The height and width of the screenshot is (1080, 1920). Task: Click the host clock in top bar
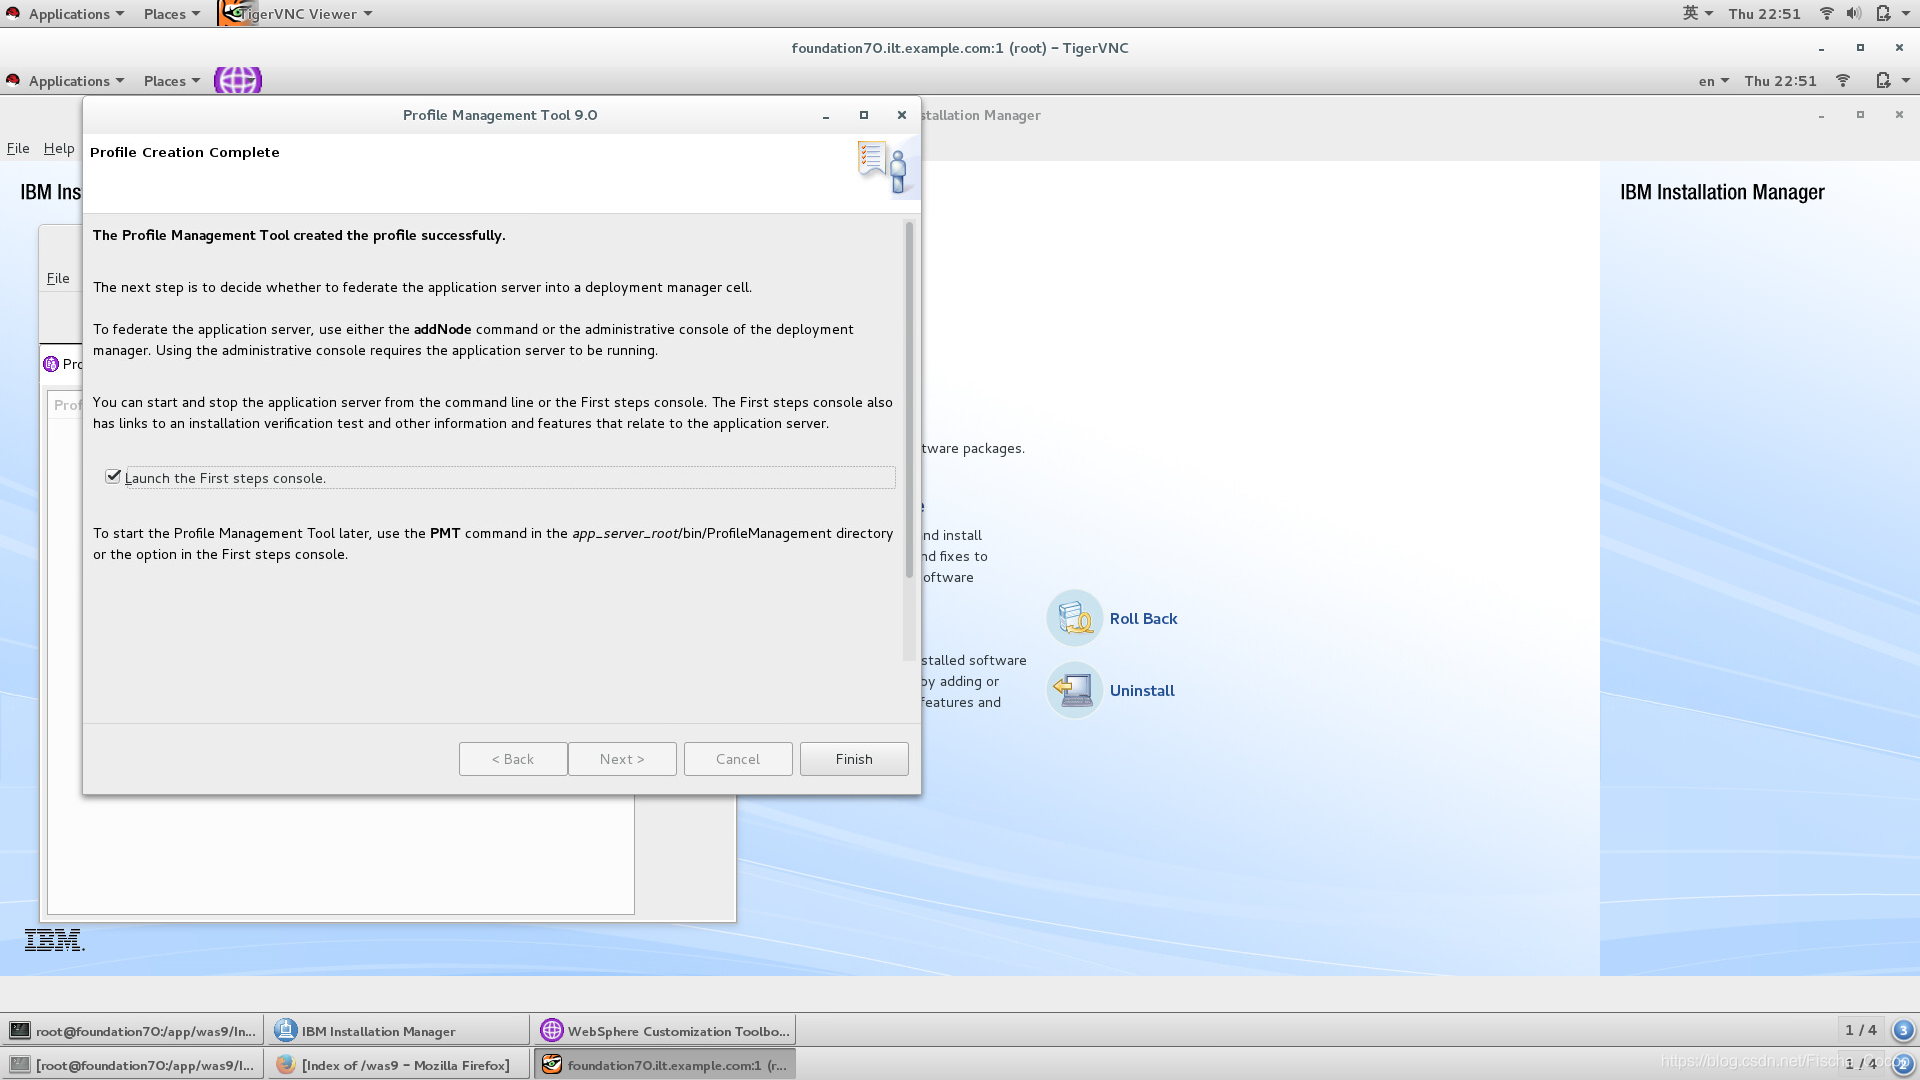pyautogui.click(x=1764, y=14)
